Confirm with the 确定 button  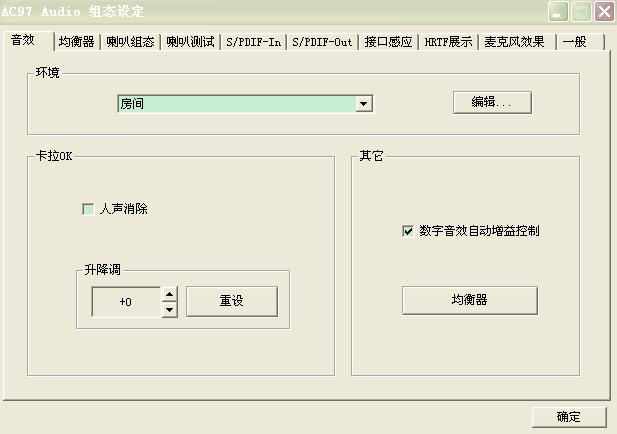569,417
